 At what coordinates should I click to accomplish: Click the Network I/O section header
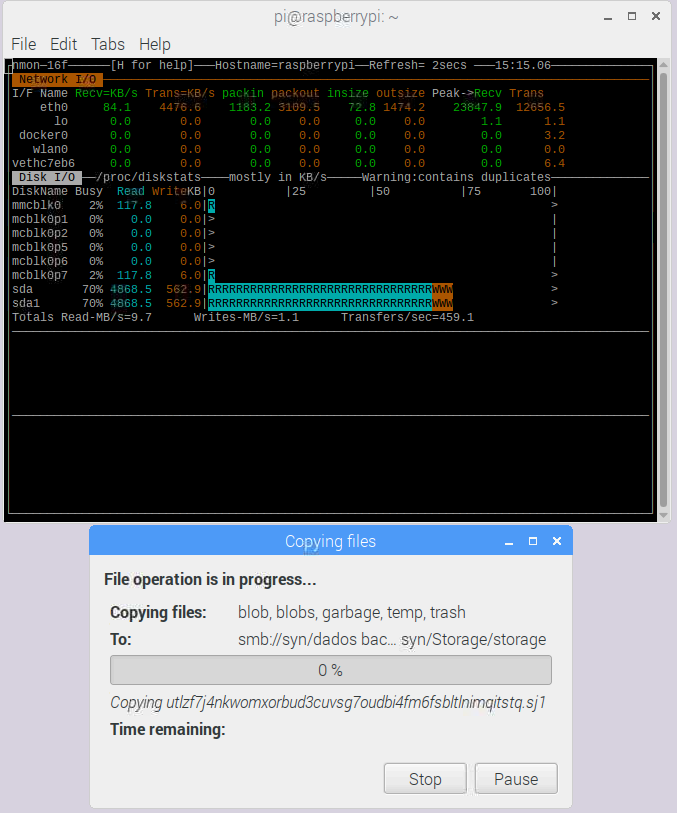coord(58,79)
